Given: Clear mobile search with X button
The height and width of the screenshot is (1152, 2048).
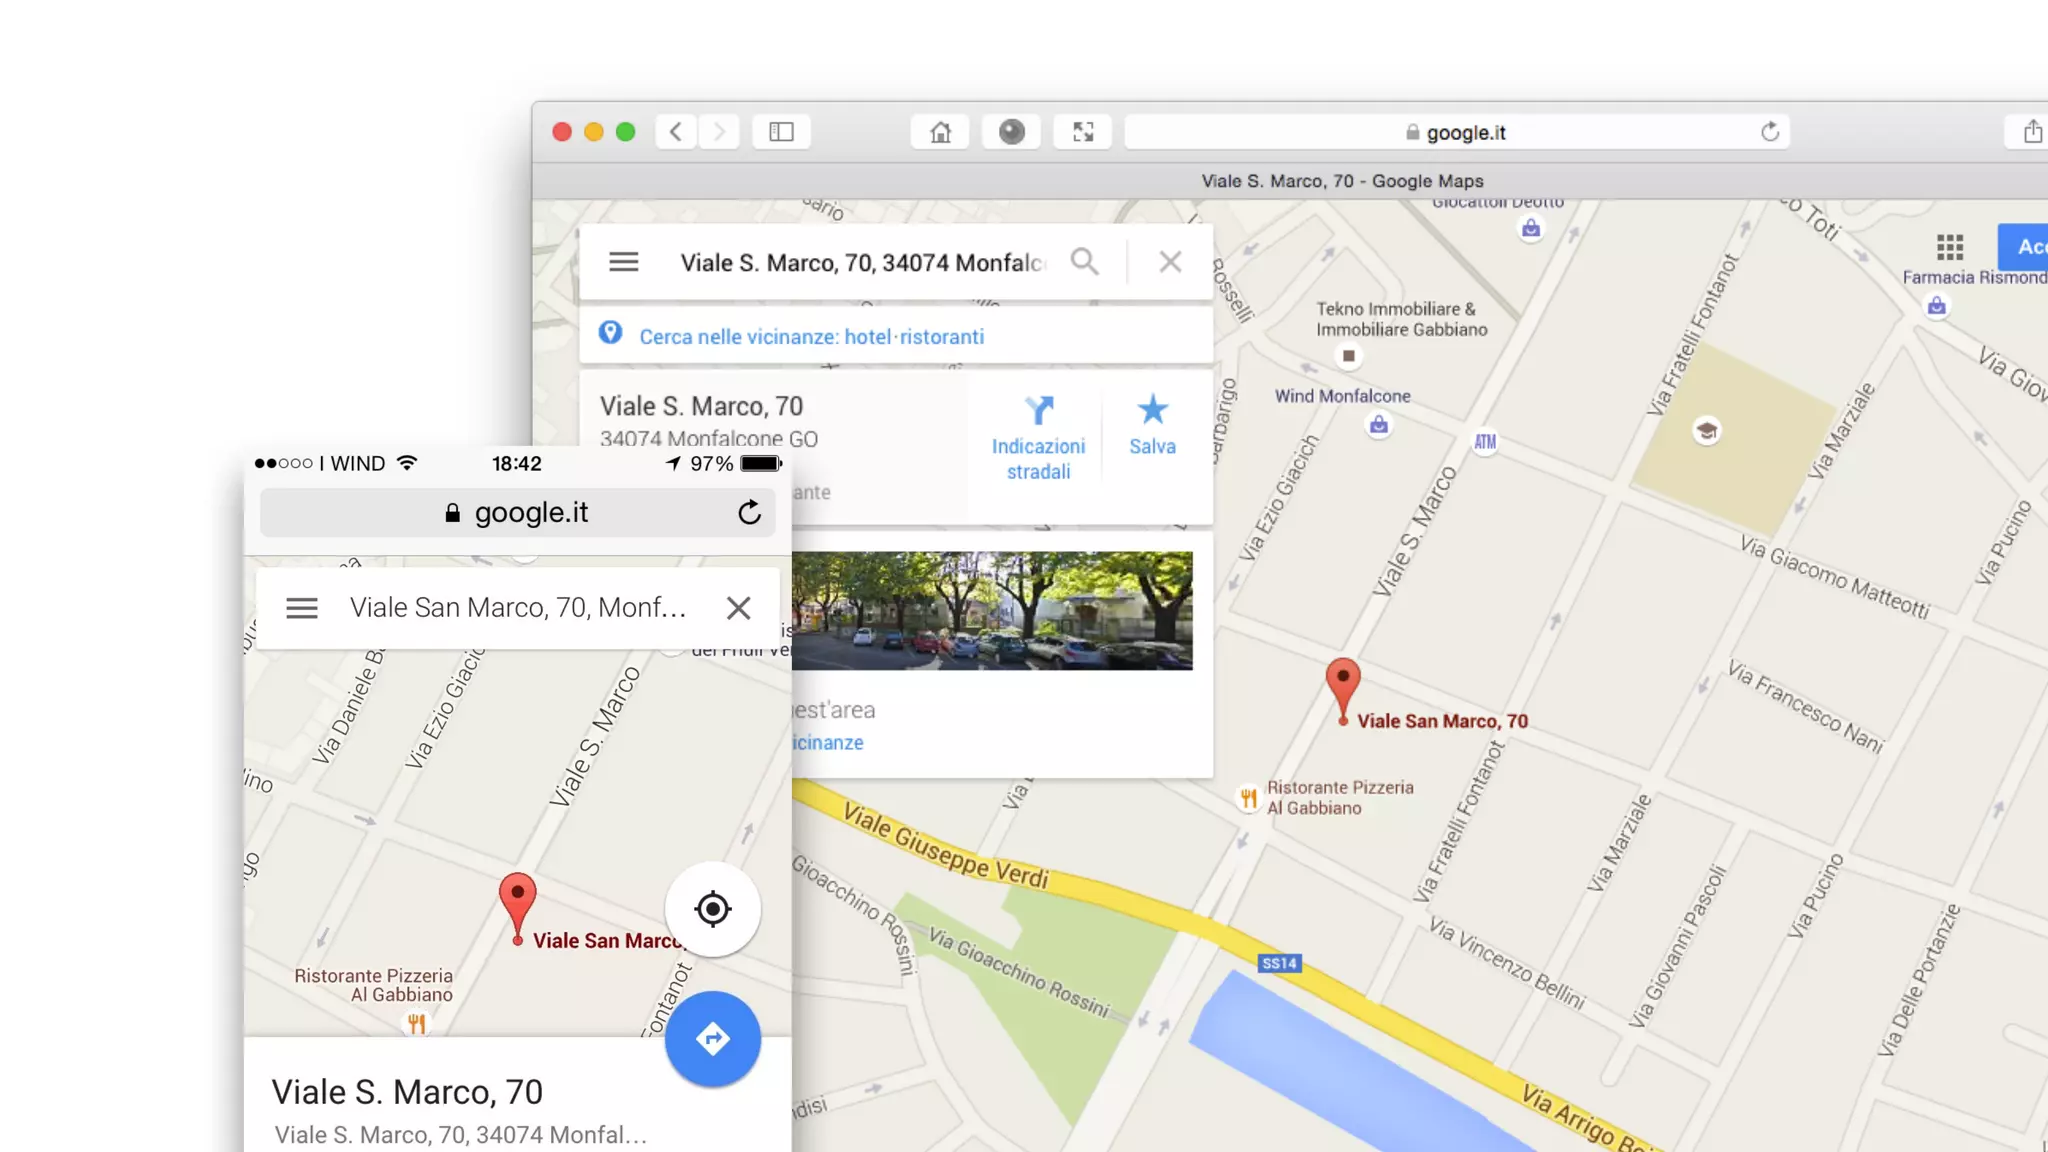Looking at the screenshot, I should [738, 608].
